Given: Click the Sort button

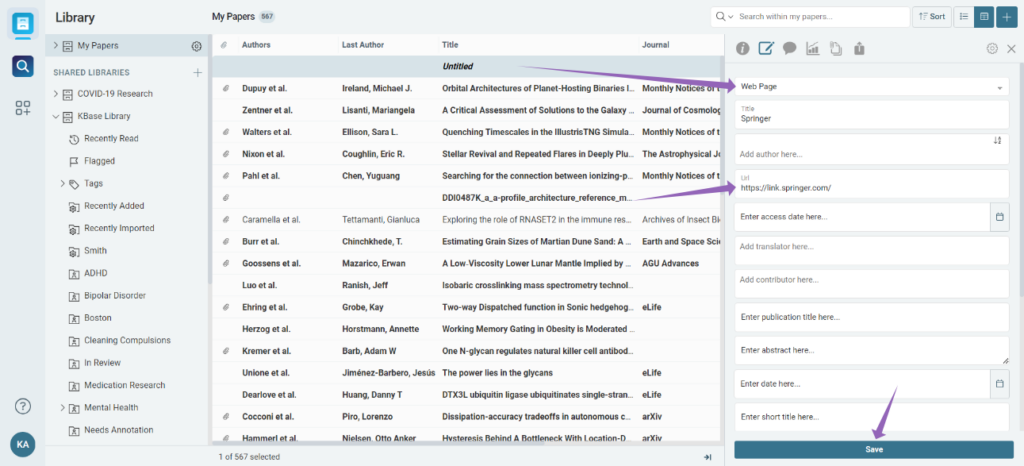Looking at the screenshot, I should tap(932, 17).
